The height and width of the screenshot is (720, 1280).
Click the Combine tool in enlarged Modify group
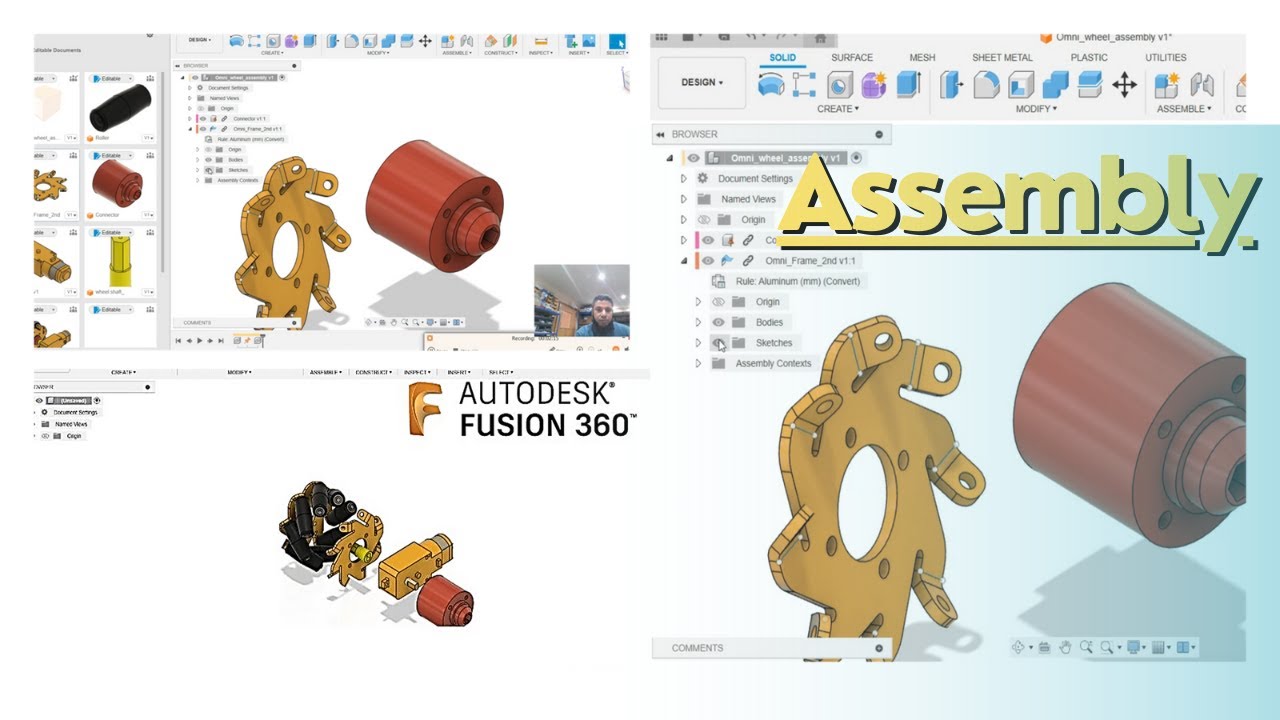pos(1055,85)
